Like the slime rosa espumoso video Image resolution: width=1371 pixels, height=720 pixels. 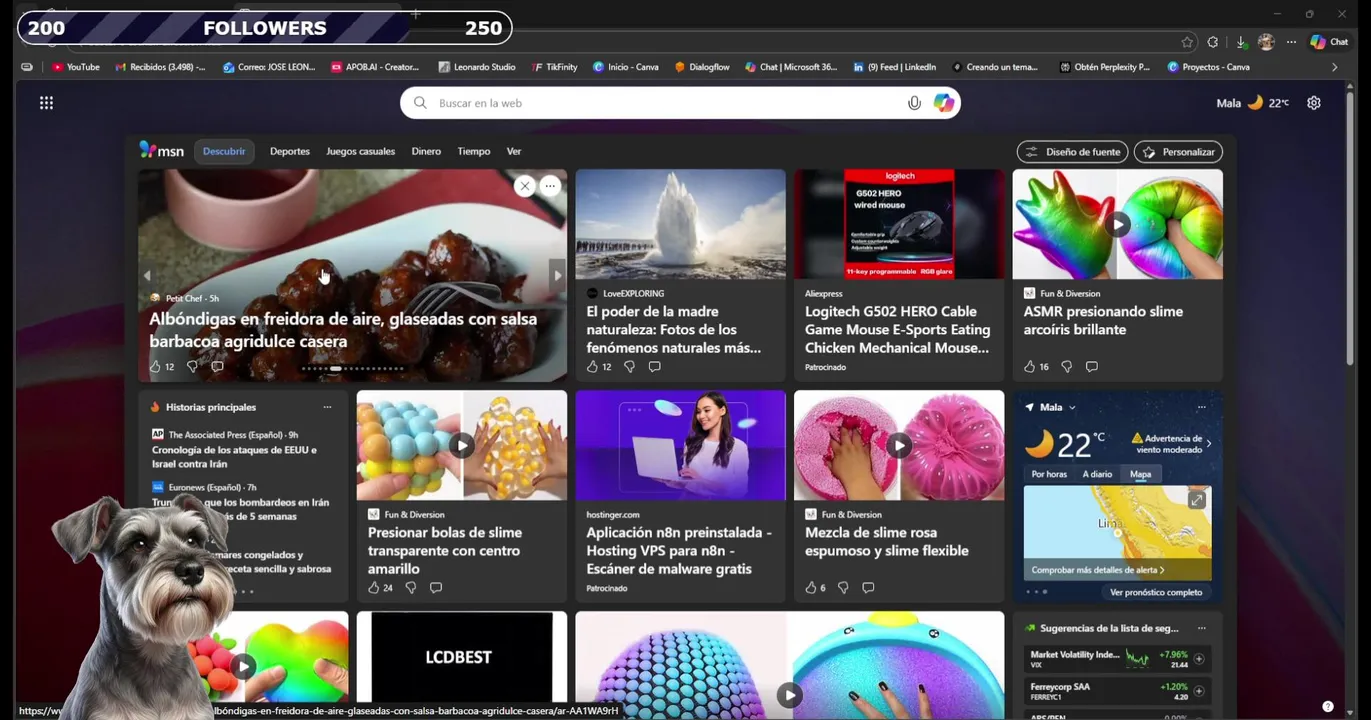click(811, 588)
